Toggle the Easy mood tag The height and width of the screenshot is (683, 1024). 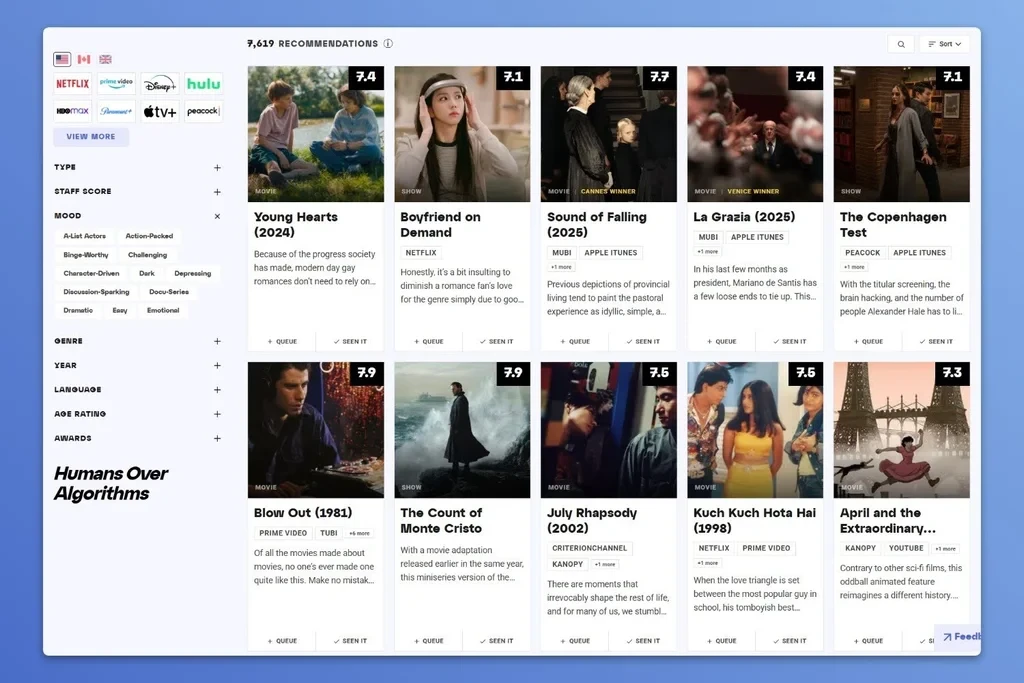120,310
